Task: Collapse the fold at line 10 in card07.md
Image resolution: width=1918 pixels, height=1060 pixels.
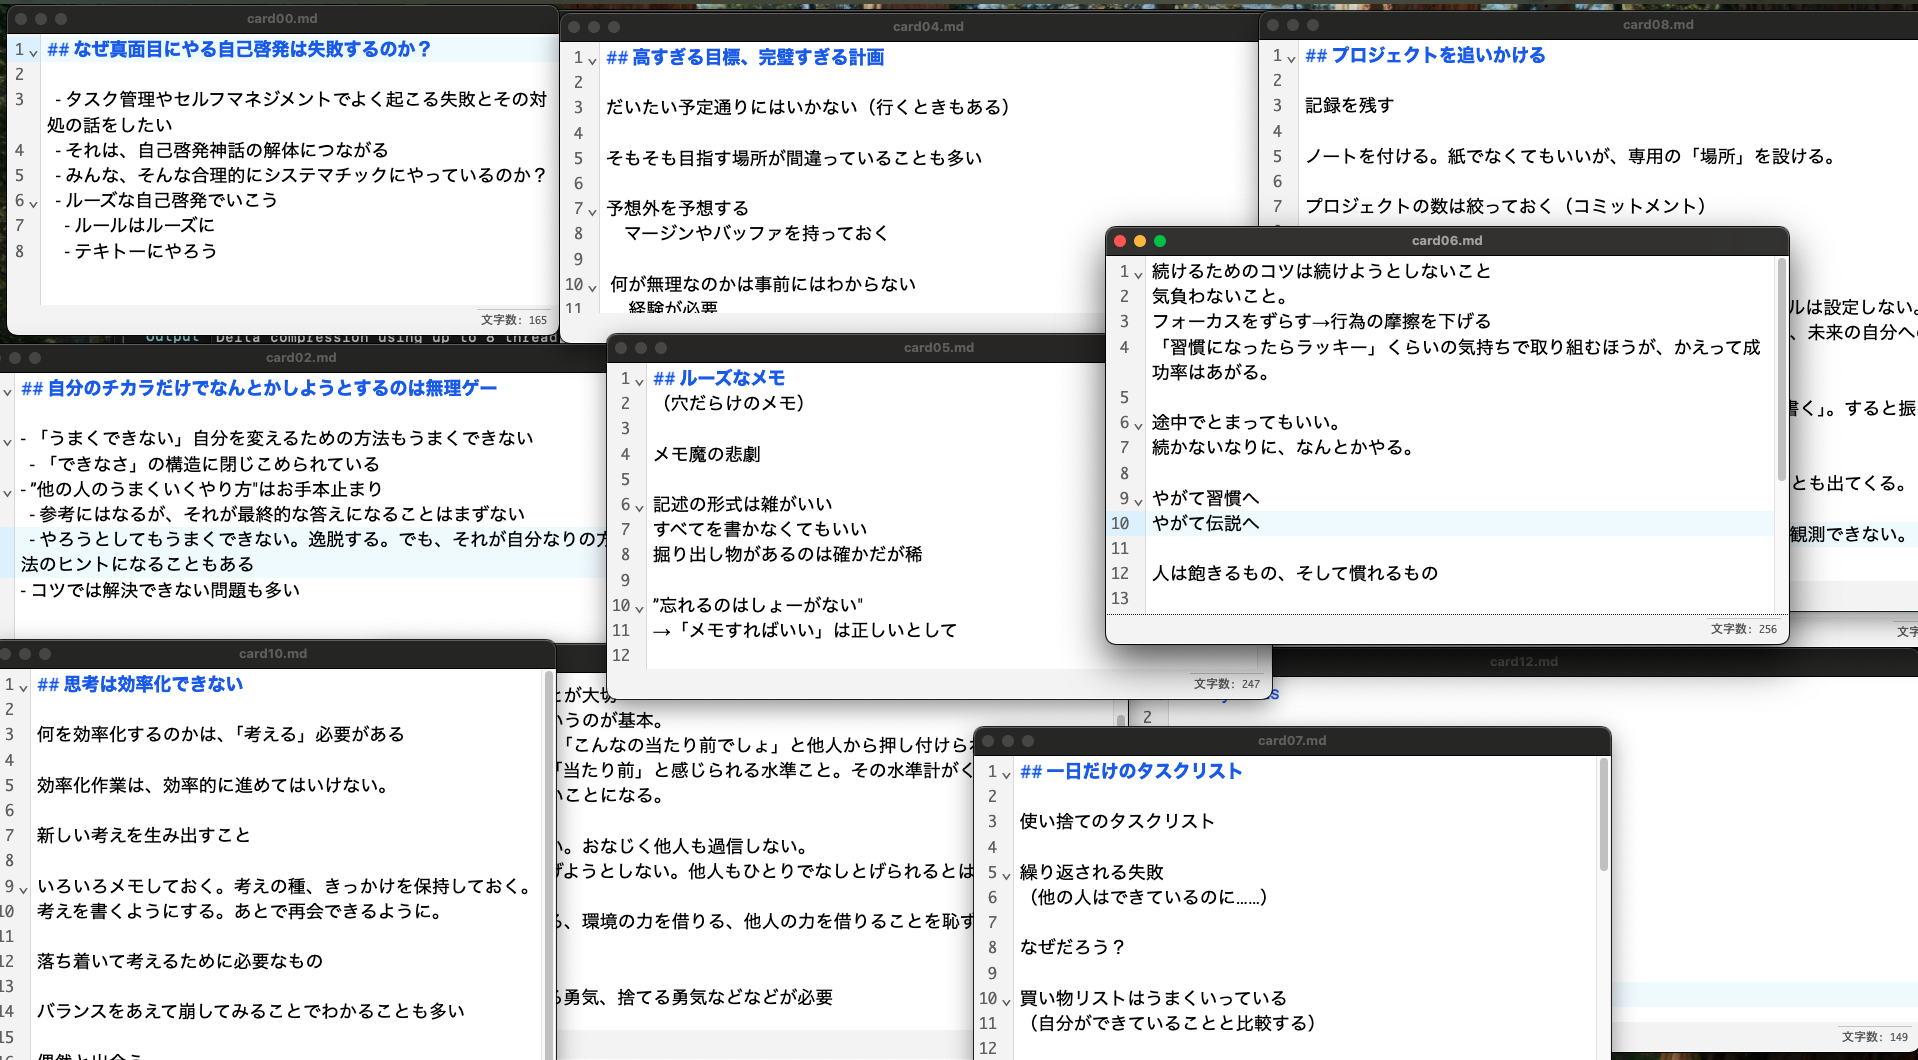Action: coord(1006,1001)
